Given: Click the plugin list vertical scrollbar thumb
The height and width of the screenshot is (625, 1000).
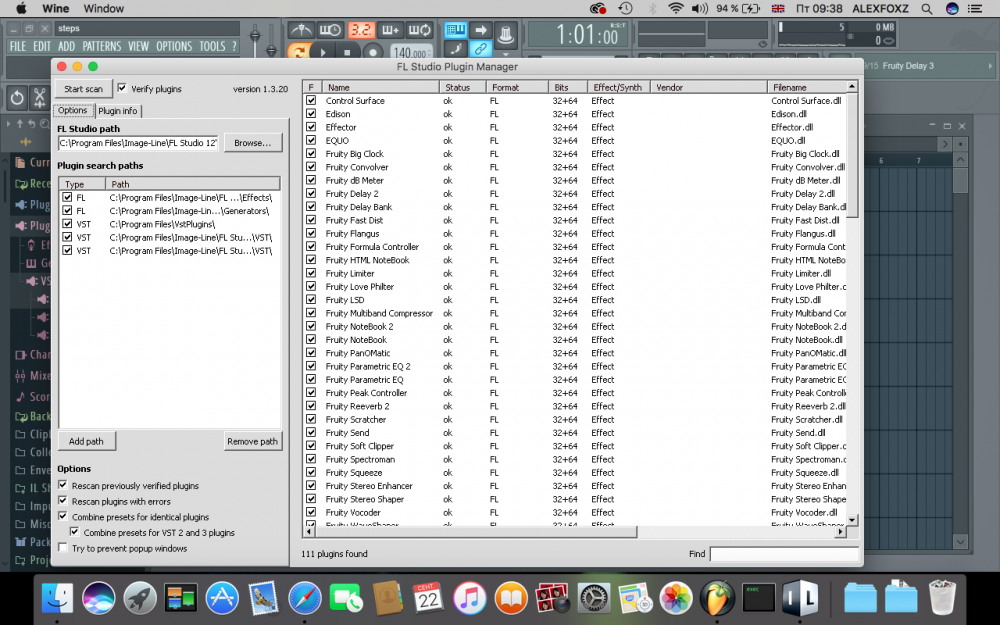Looking at the screenshot, I should tap(851, 156).
